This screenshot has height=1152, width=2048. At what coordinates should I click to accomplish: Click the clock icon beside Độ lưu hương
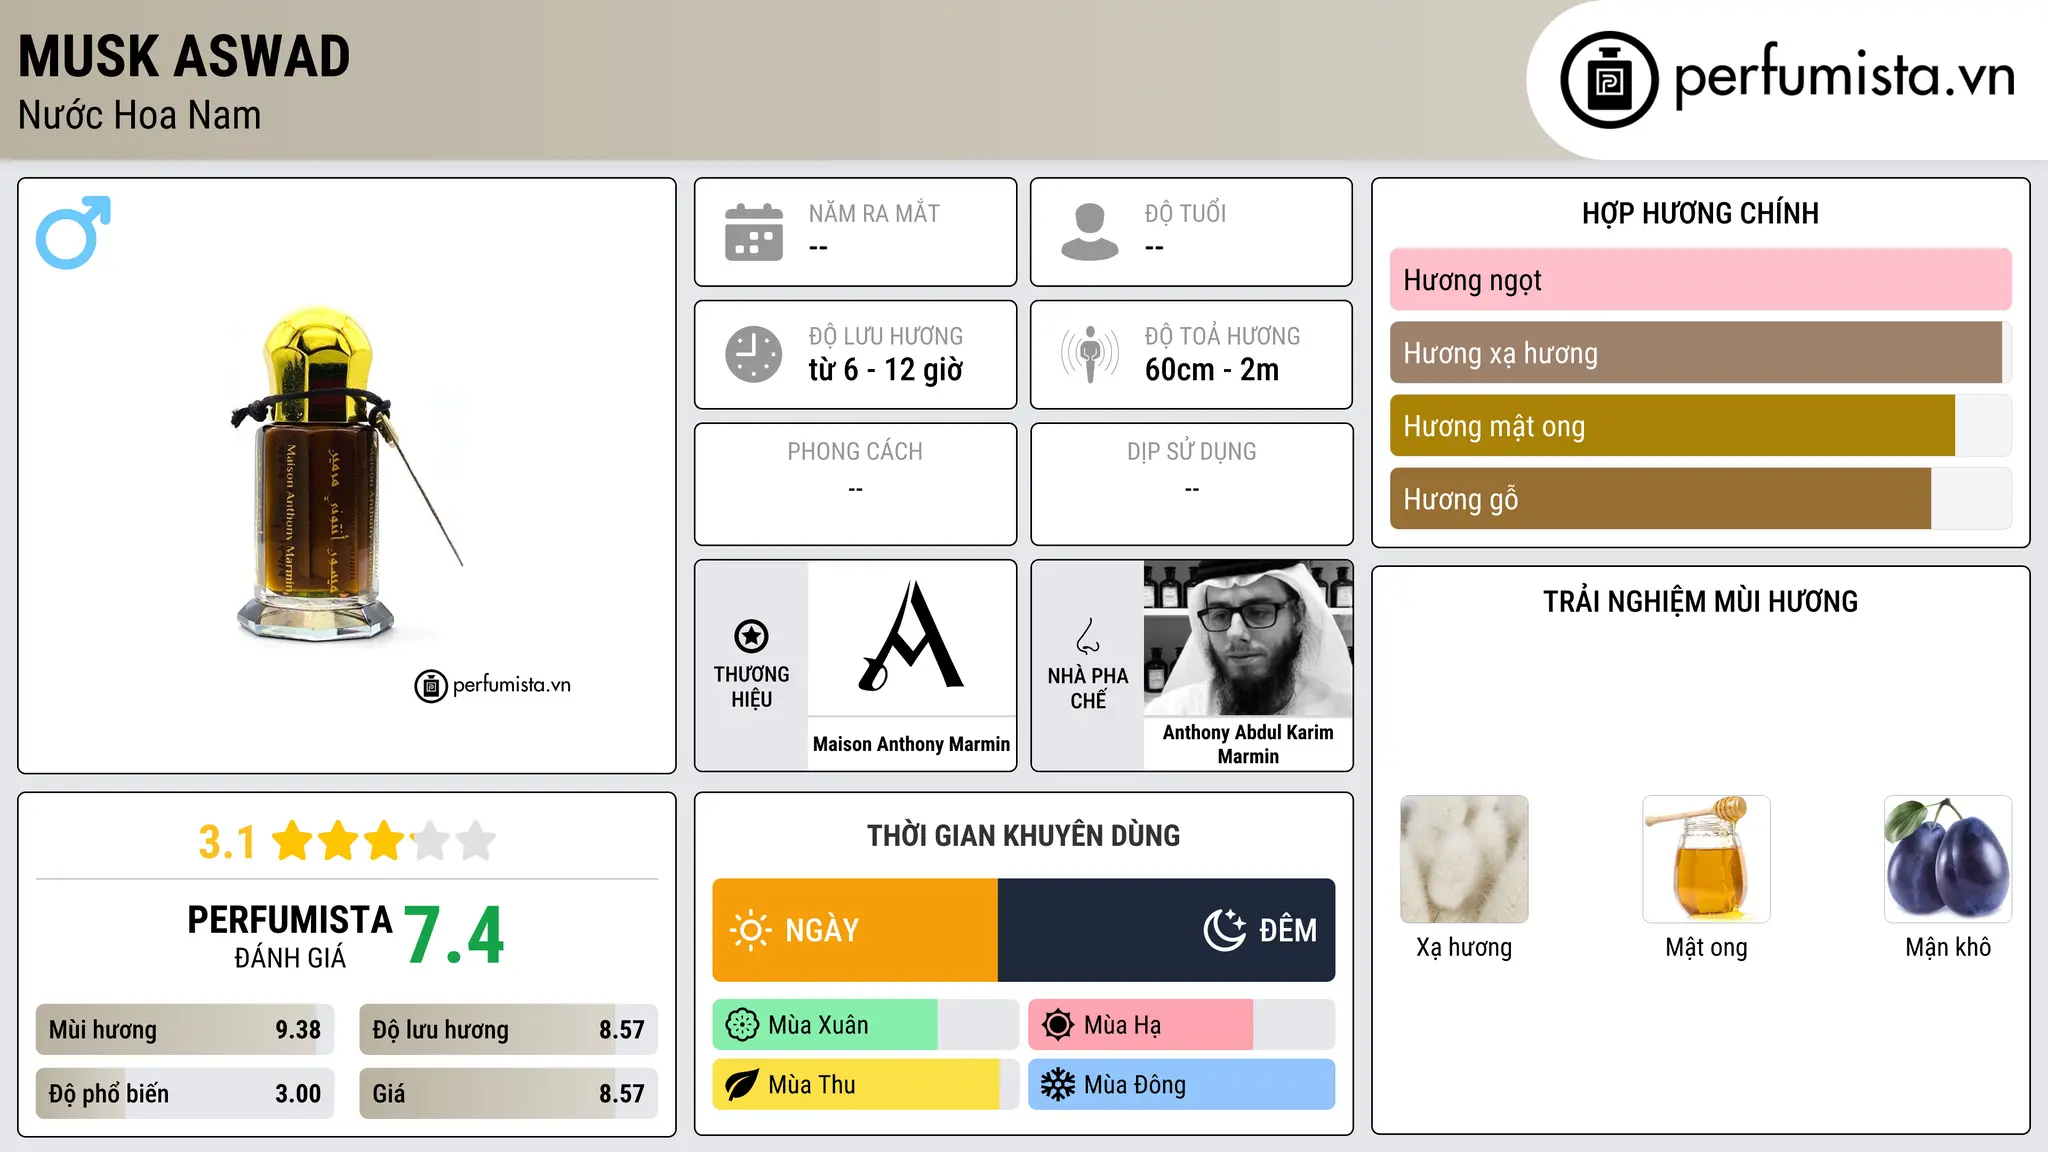pos(754,354)
